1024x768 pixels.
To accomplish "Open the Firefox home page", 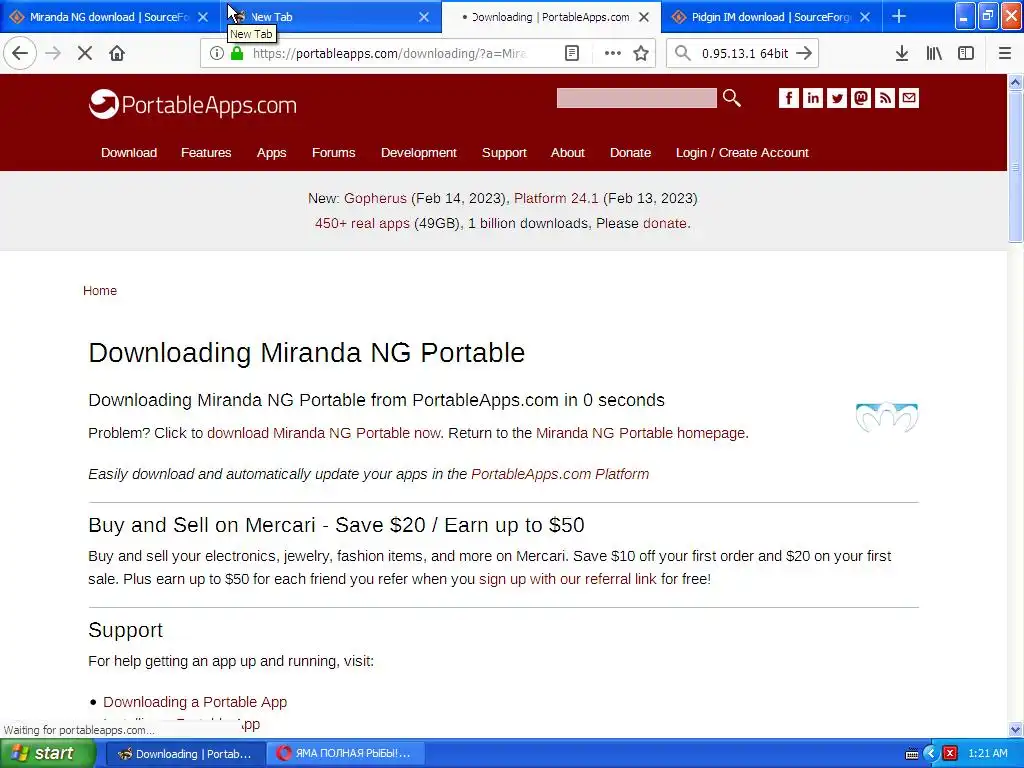I will (x=117, y=53).
